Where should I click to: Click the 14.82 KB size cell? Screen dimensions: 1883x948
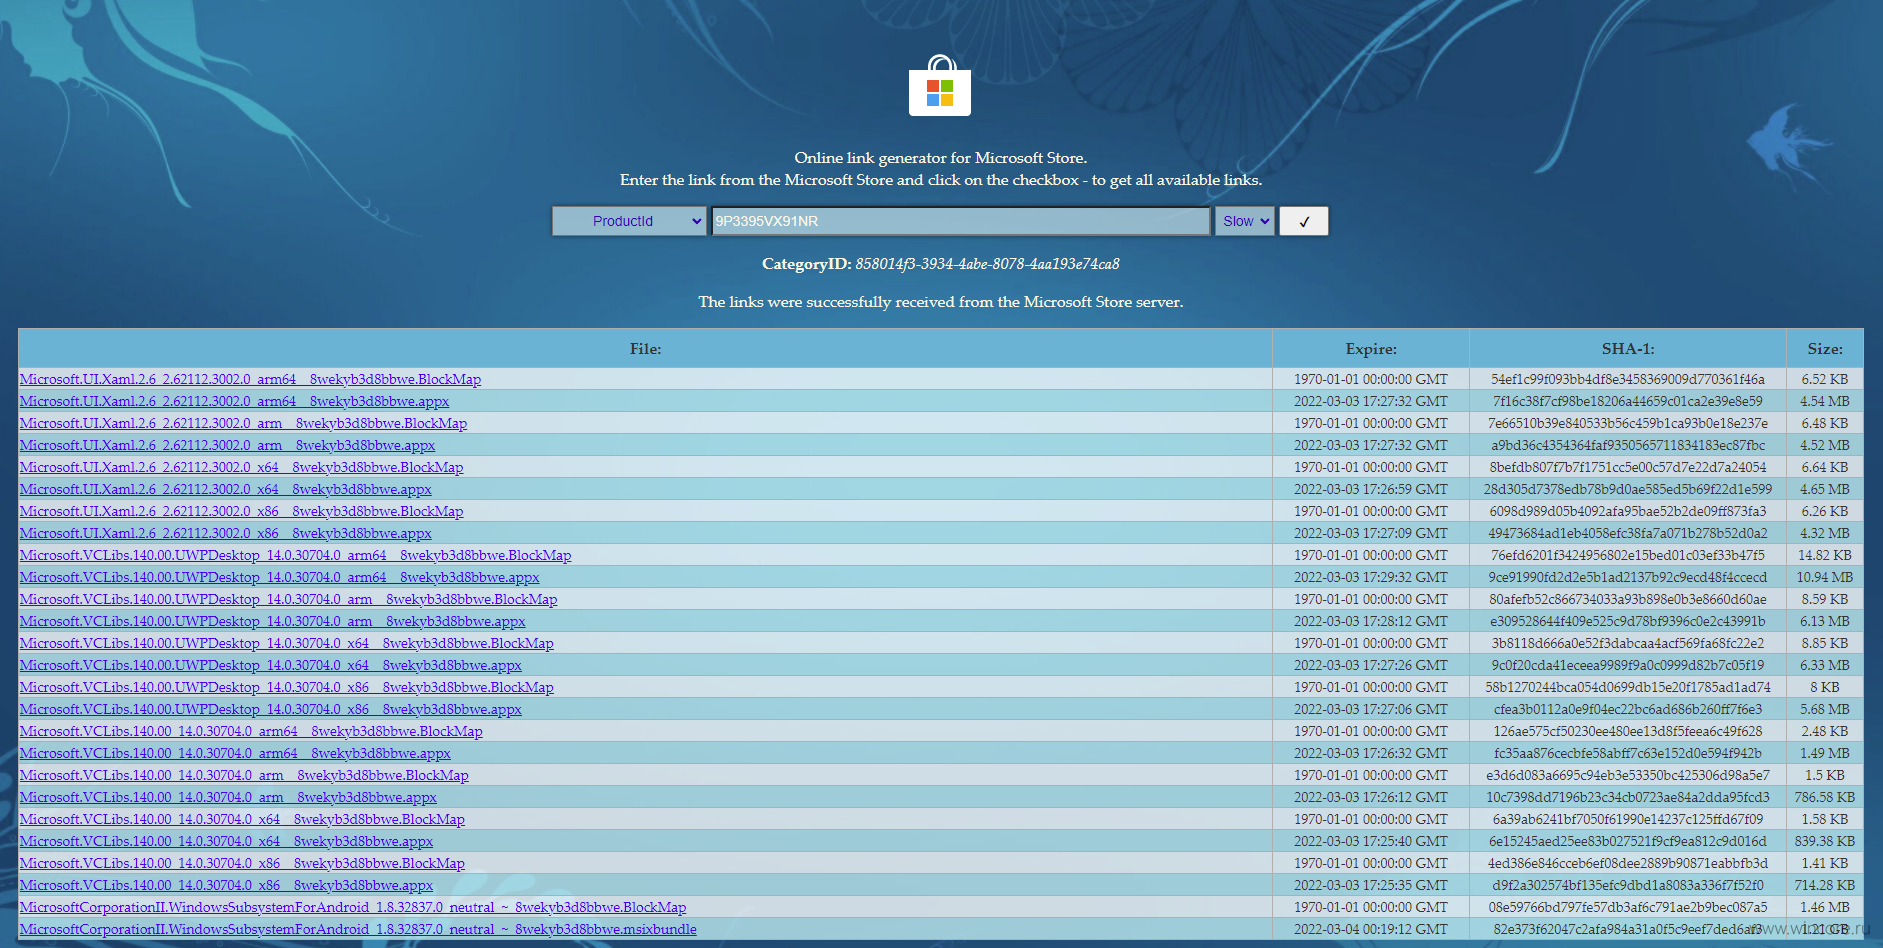click(x=1825, y=555)
